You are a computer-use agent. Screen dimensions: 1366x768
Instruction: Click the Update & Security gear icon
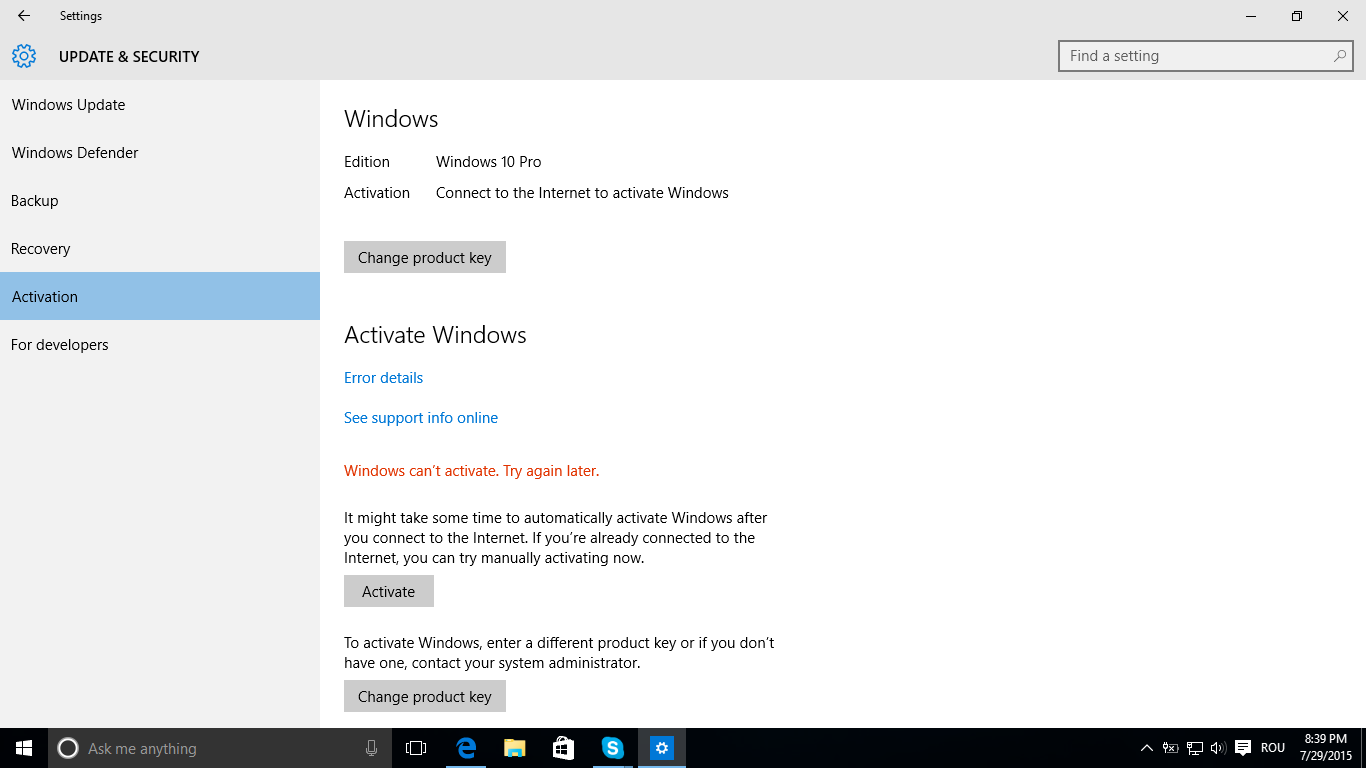pos(24,56)
